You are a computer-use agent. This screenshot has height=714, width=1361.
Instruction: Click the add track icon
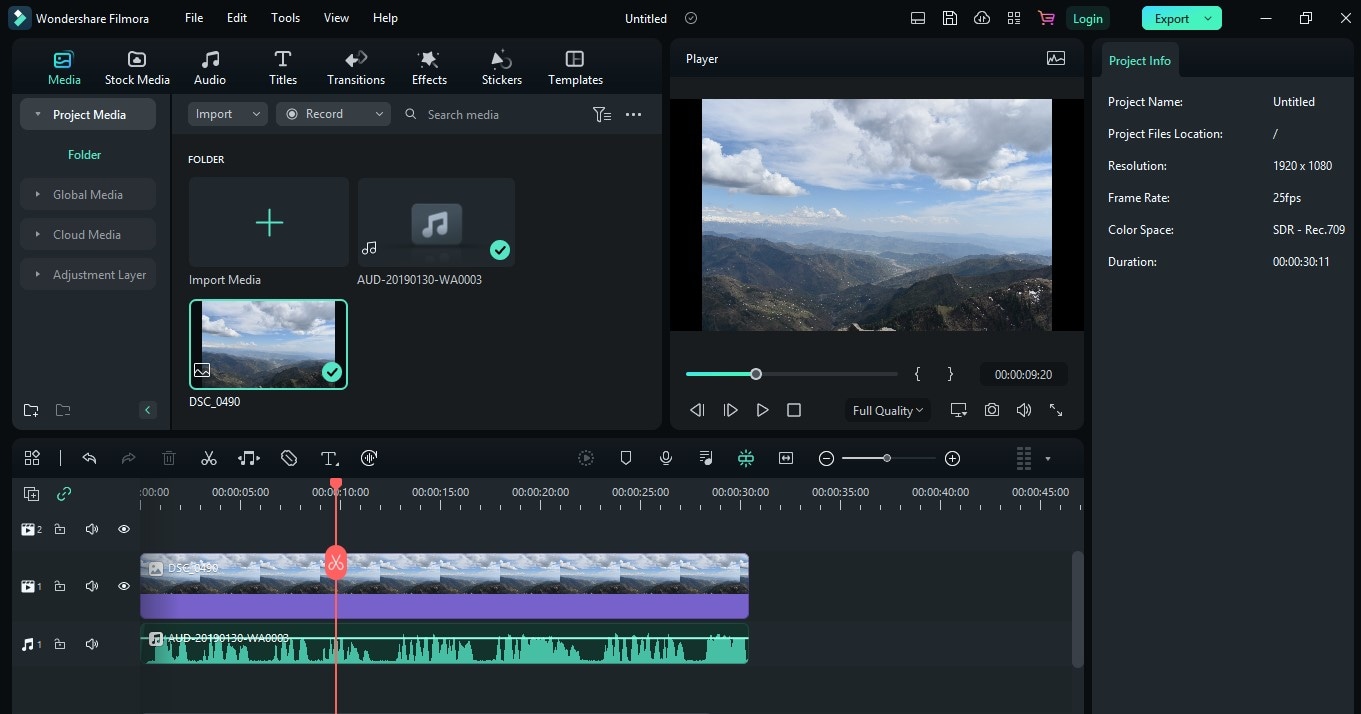point(31,494)
